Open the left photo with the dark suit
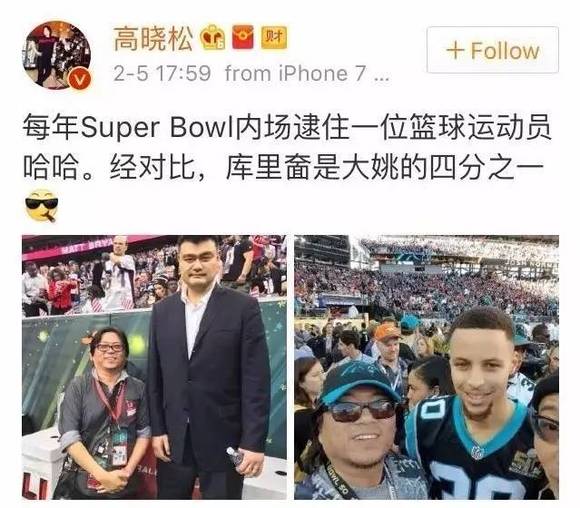This screenshot has height=508, width=580. (154, 367)
